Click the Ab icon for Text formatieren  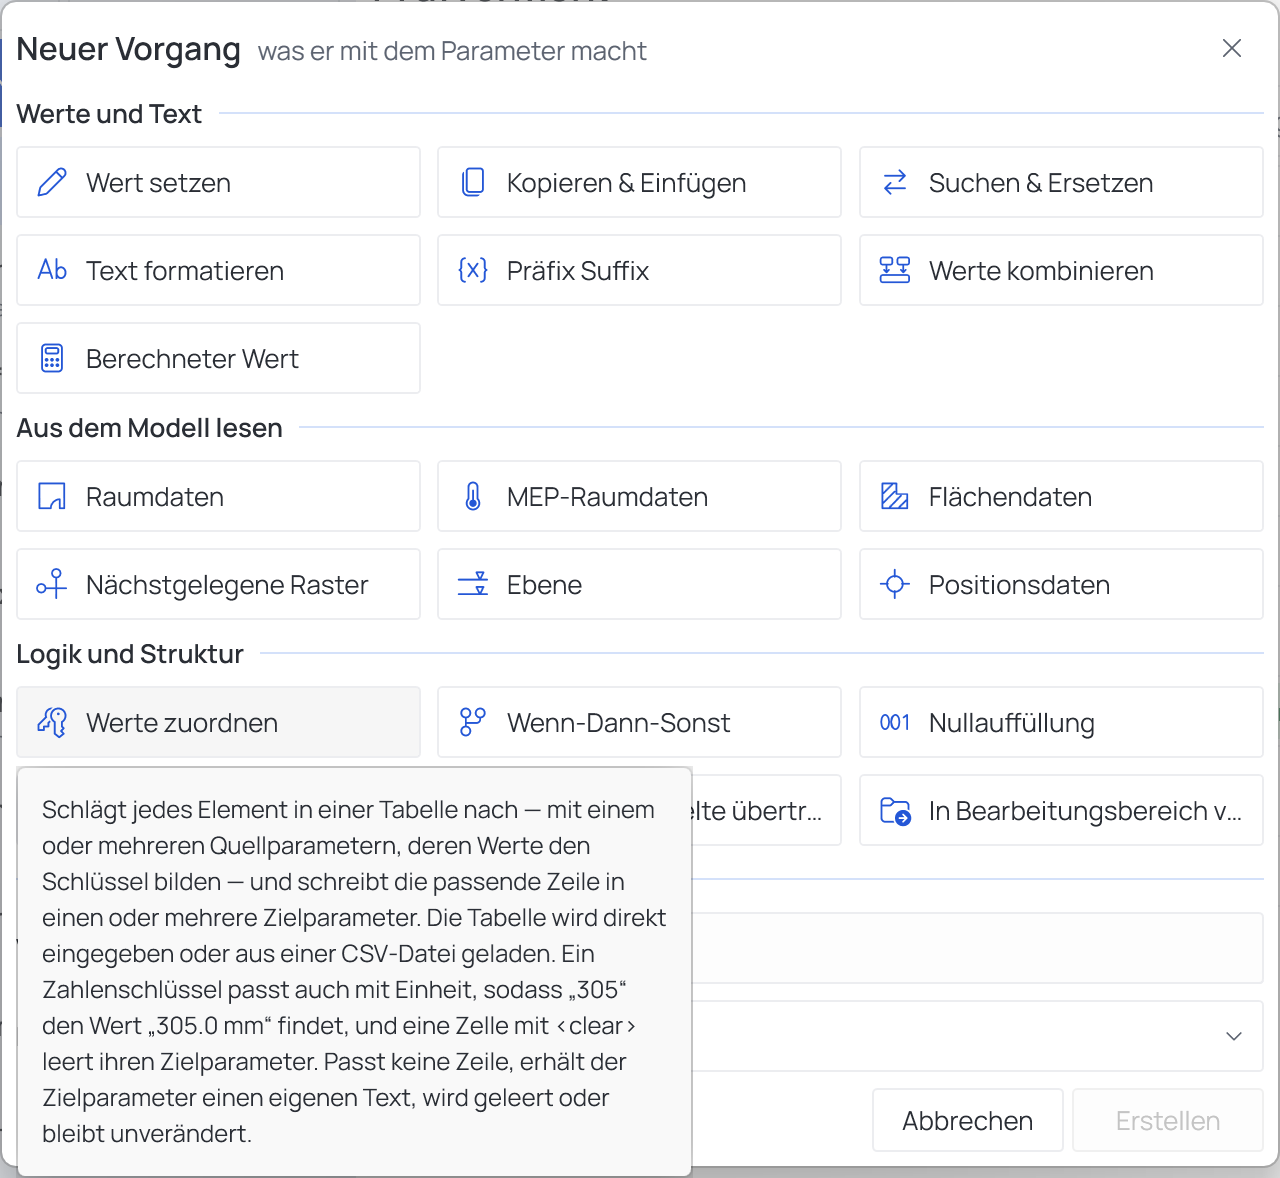[52, 270]
